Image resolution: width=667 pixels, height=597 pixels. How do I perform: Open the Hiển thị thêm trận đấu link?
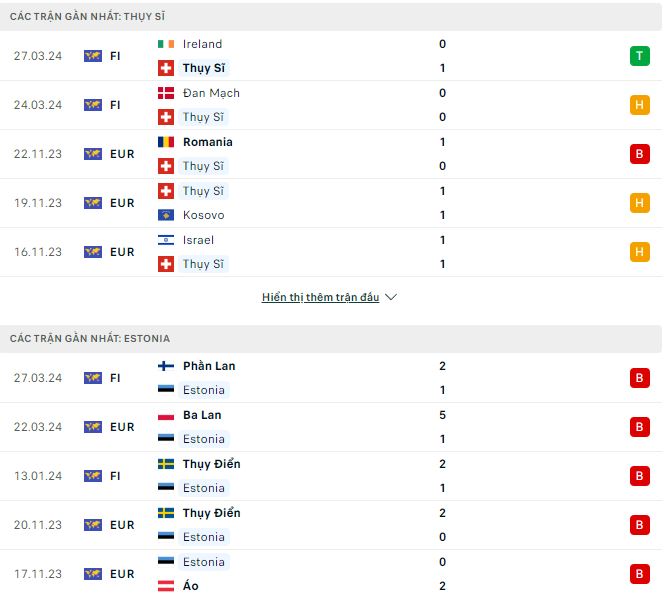click(320, 297)
